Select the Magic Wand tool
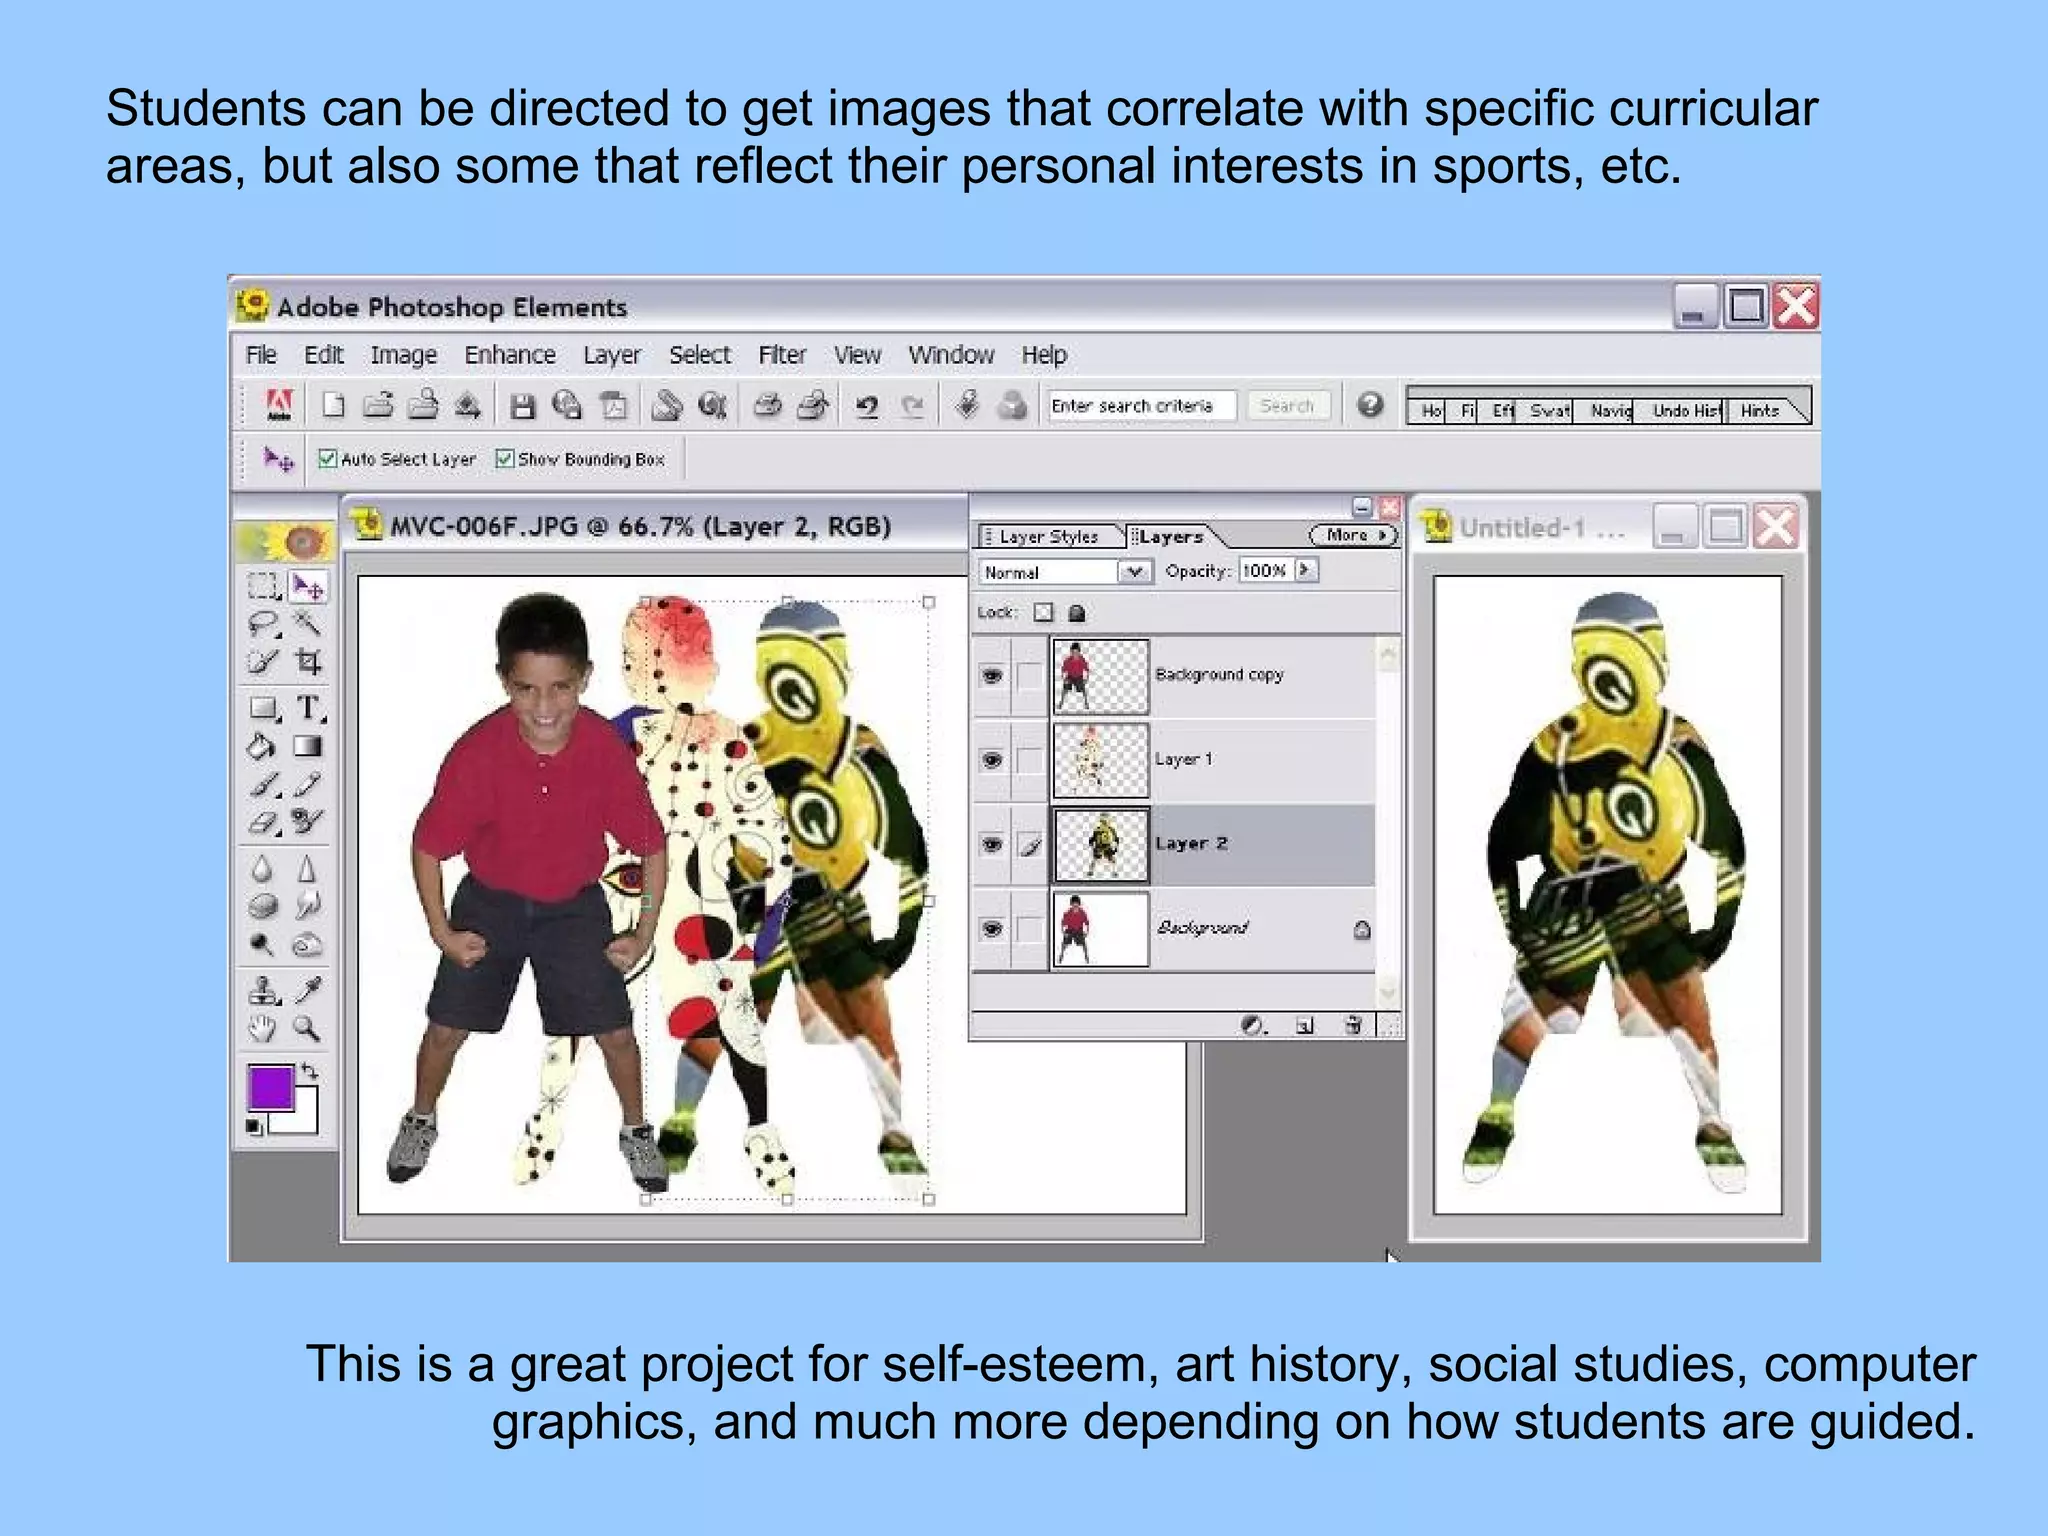The height and width of the screenshot is (1536, 2048). 308,624
